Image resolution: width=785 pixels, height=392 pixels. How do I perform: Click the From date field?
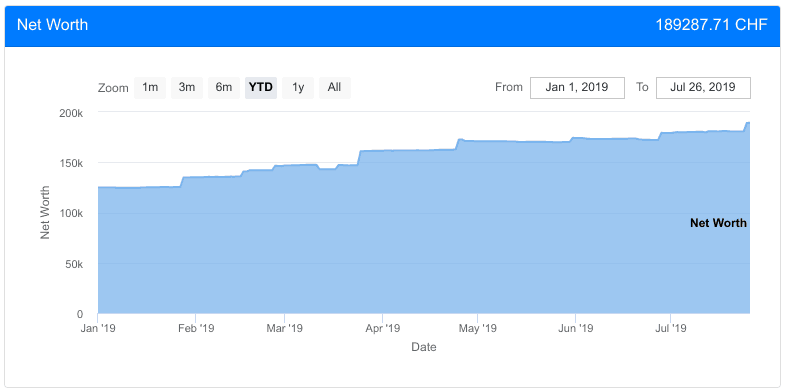click(x=577, y=88)
